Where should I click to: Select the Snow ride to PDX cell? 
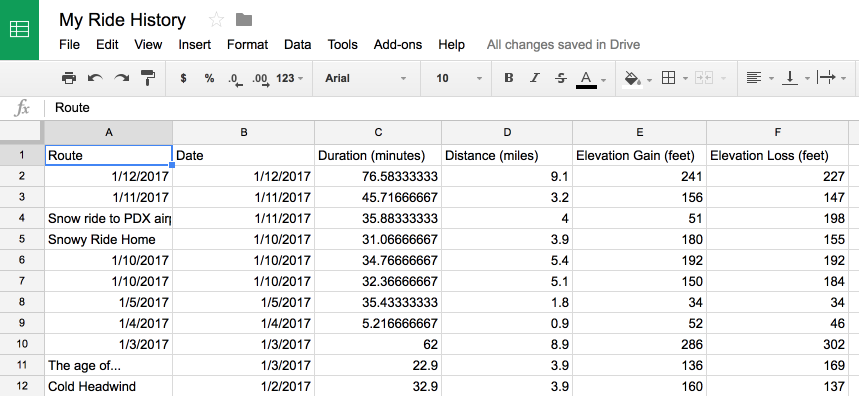click(x=108, y=219)
